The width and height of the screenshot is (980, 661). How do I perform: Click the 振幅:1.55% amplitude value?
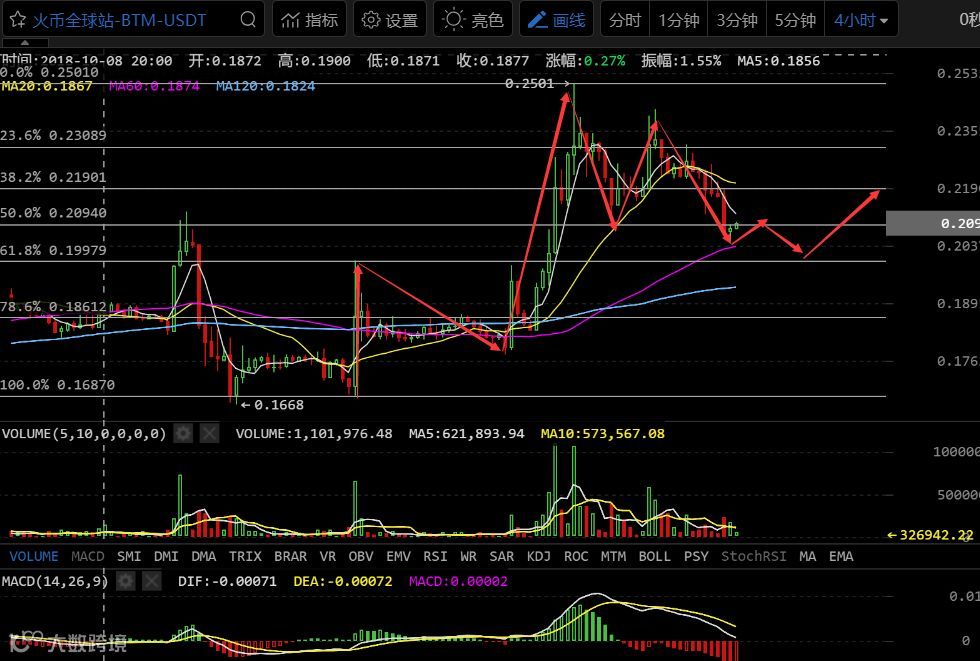(x=681, y=61)
